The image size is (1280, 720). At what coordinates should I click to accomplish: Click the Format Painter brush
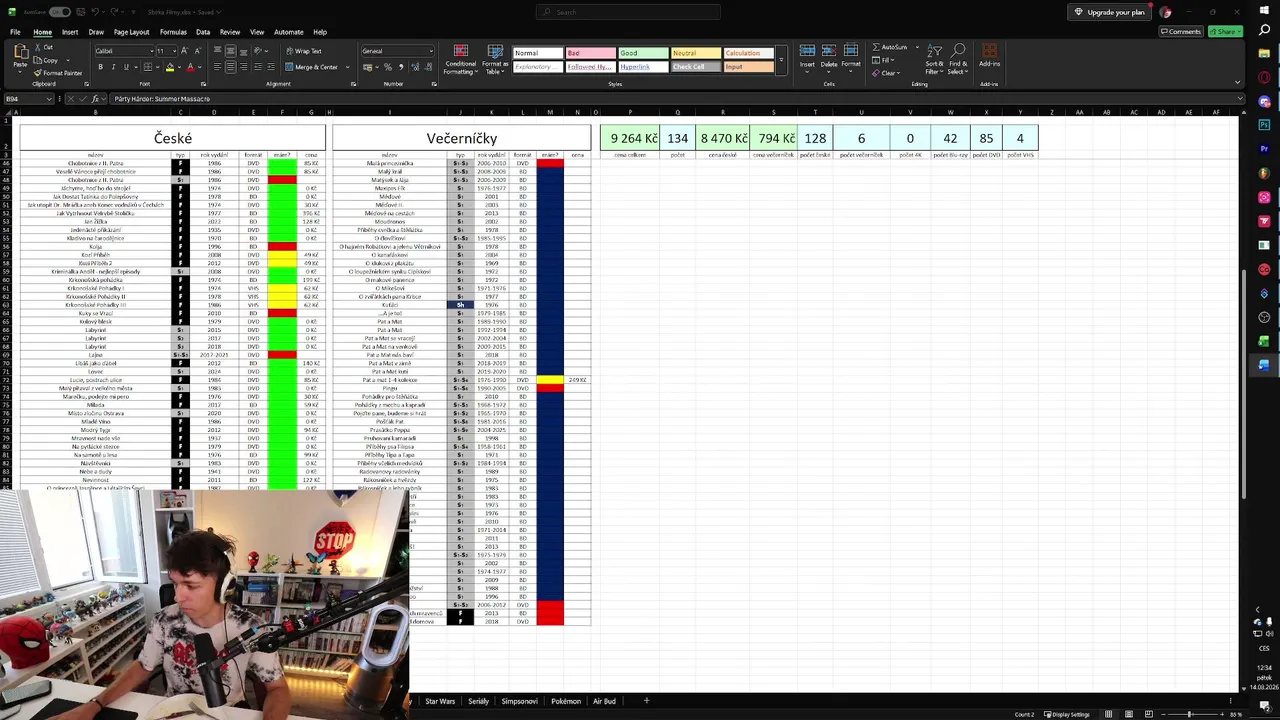(58, 73)
